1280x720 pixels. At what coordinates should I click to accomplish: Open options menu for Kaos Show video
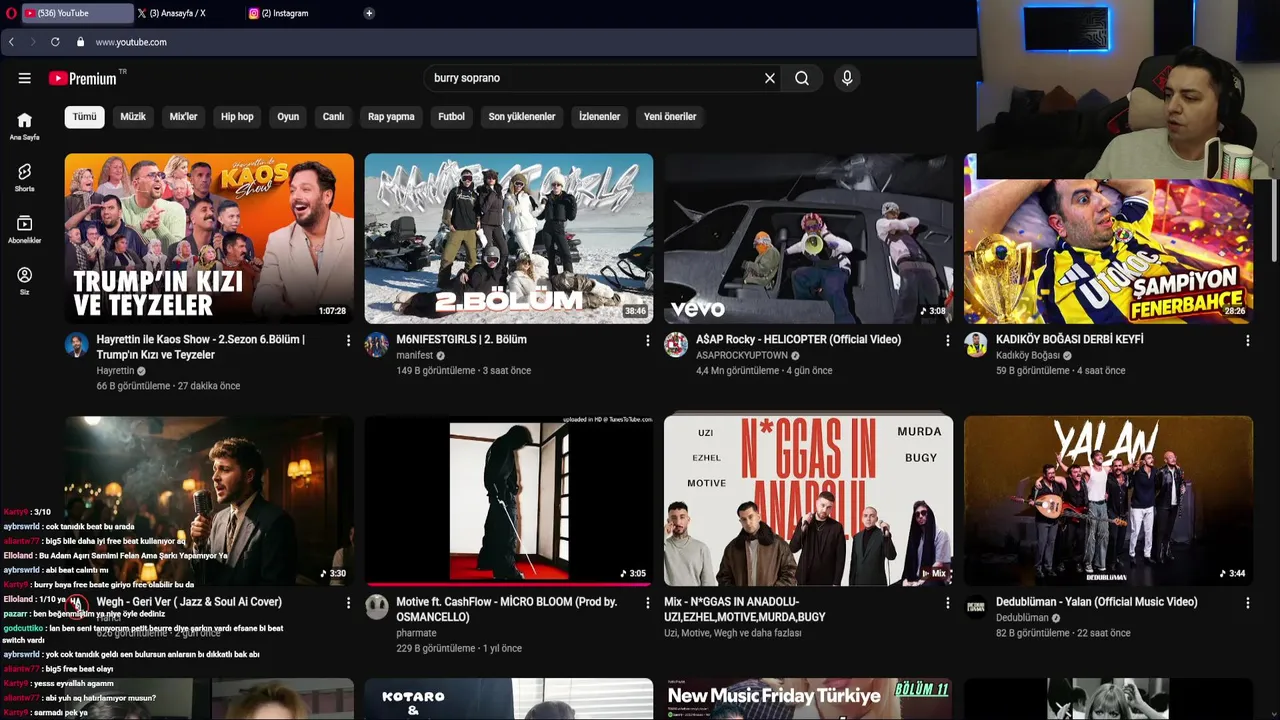click(x=348, y=341)
